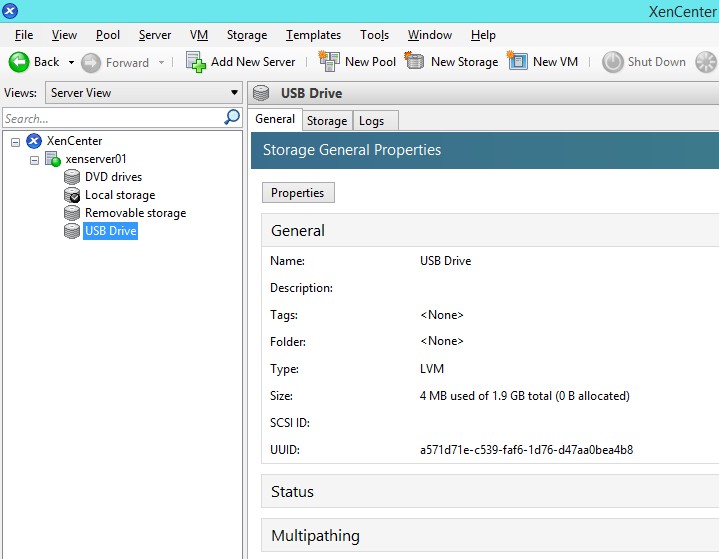Expand the Status section
The image size is (719, 559).
pyautogui.click(x=490, y=491)
